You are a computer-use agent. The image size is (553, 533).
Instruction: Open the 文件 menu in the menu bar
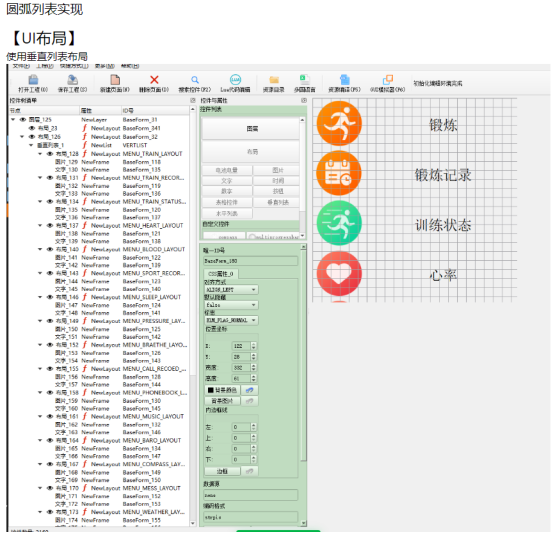(21, 66)
